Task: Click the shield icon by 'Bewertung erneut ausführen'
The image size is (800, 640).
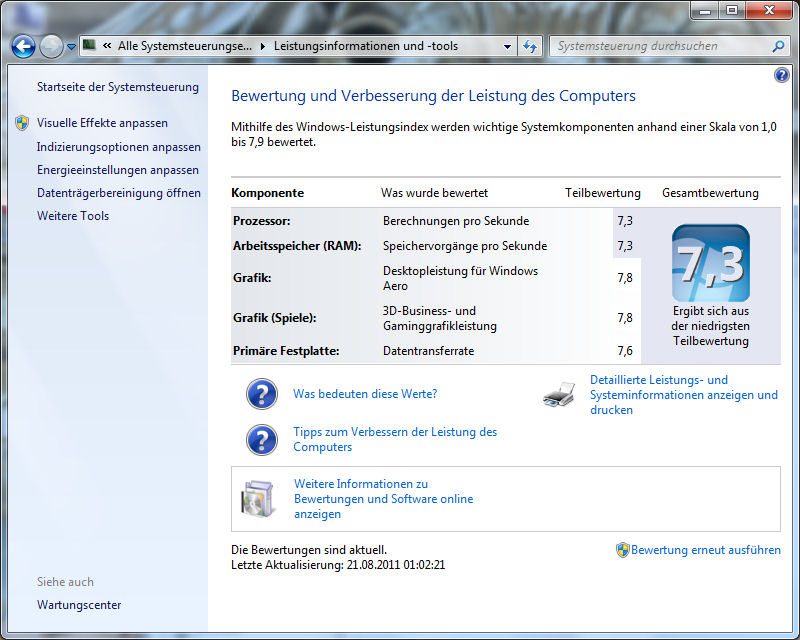Action: click(x=622, y=550)
